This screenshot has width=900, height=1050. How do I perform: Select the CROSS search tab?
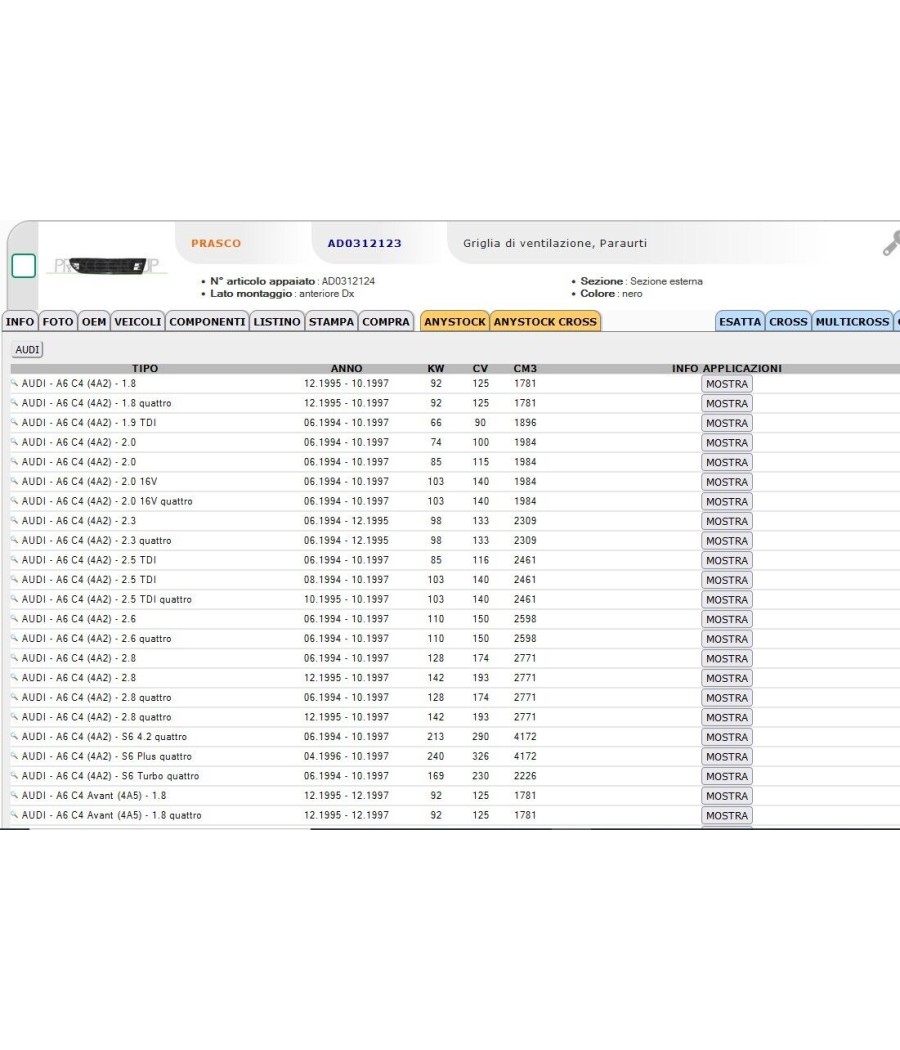(788, 322)
